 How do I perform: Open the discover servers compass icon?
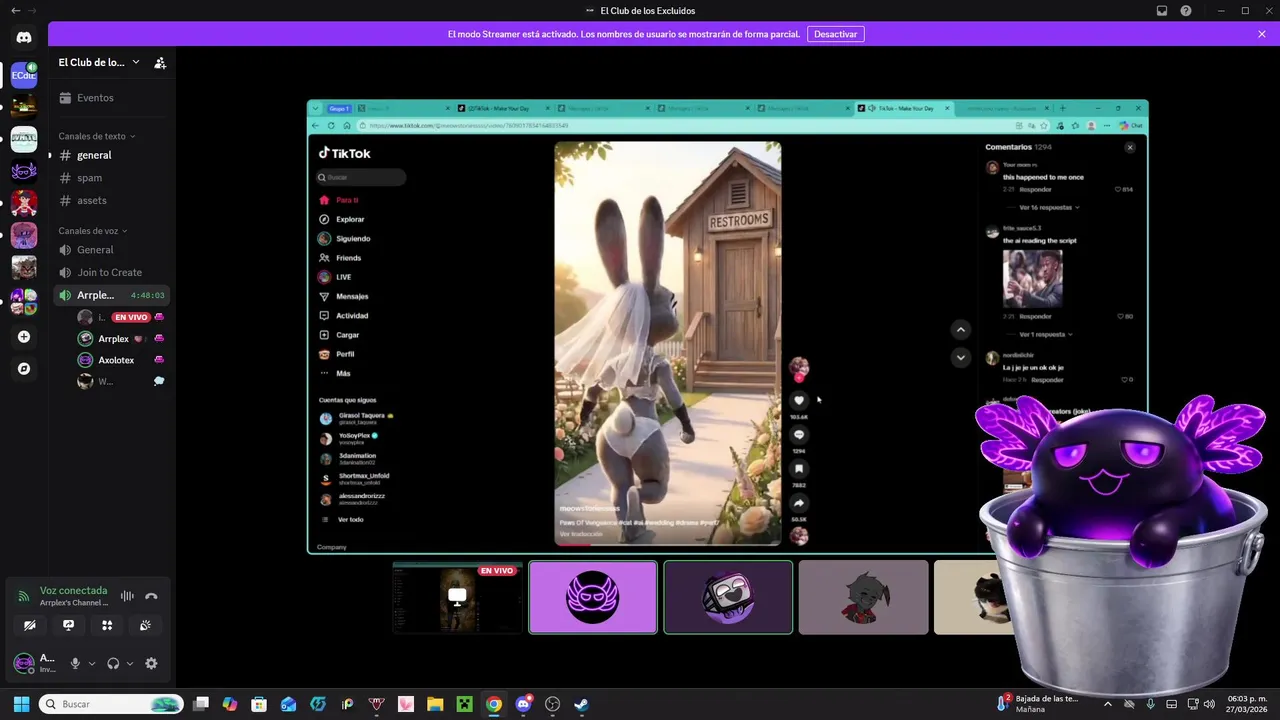click(24, 369)
